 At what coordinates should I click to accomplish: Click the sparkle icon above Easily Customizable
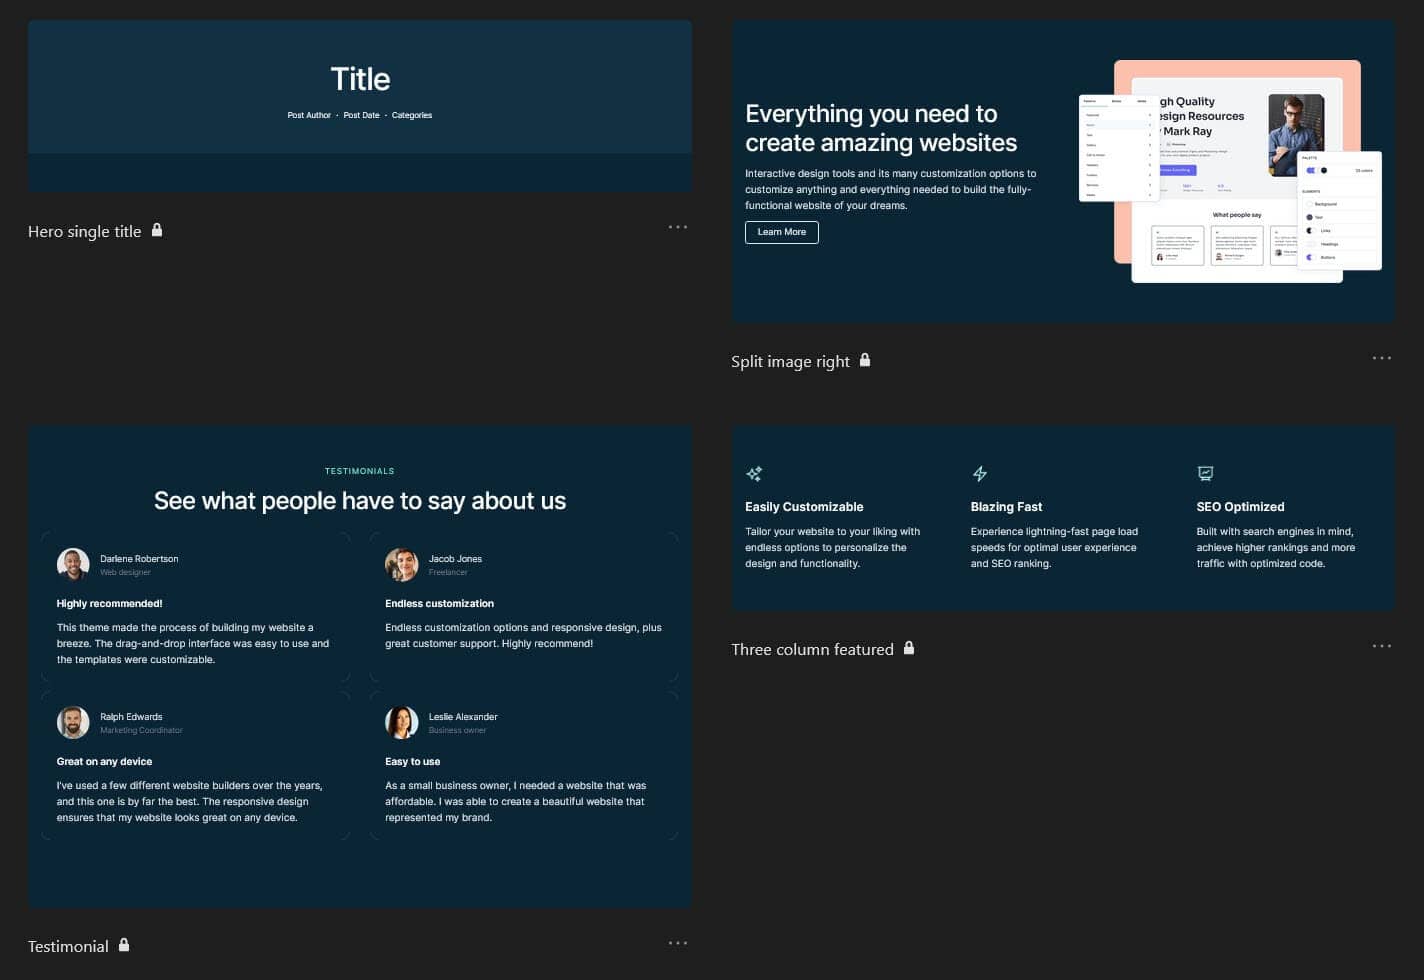tap(754, 473)
